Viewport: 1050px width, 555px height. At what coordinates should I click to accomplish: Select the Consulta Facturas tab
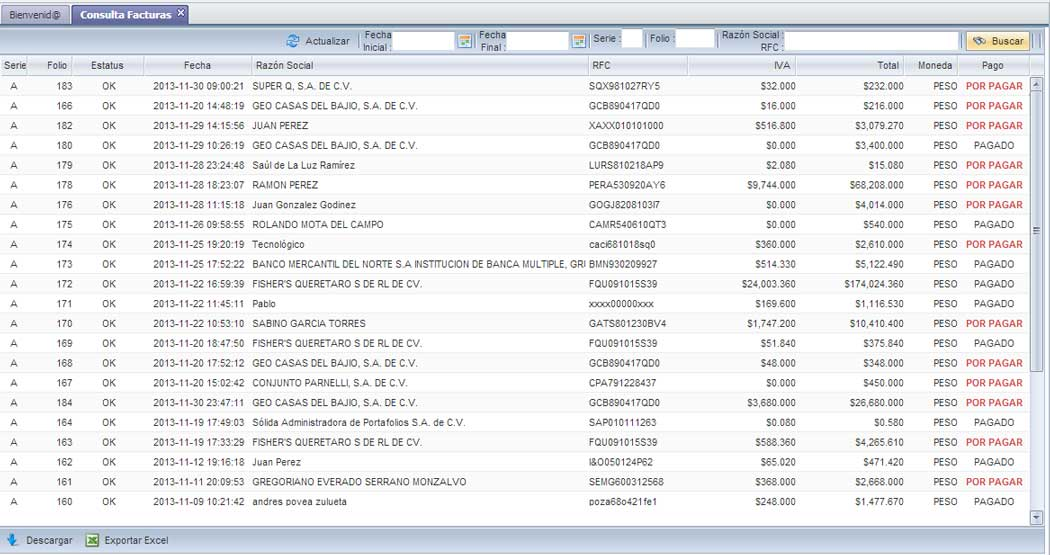tap(124, 15)
